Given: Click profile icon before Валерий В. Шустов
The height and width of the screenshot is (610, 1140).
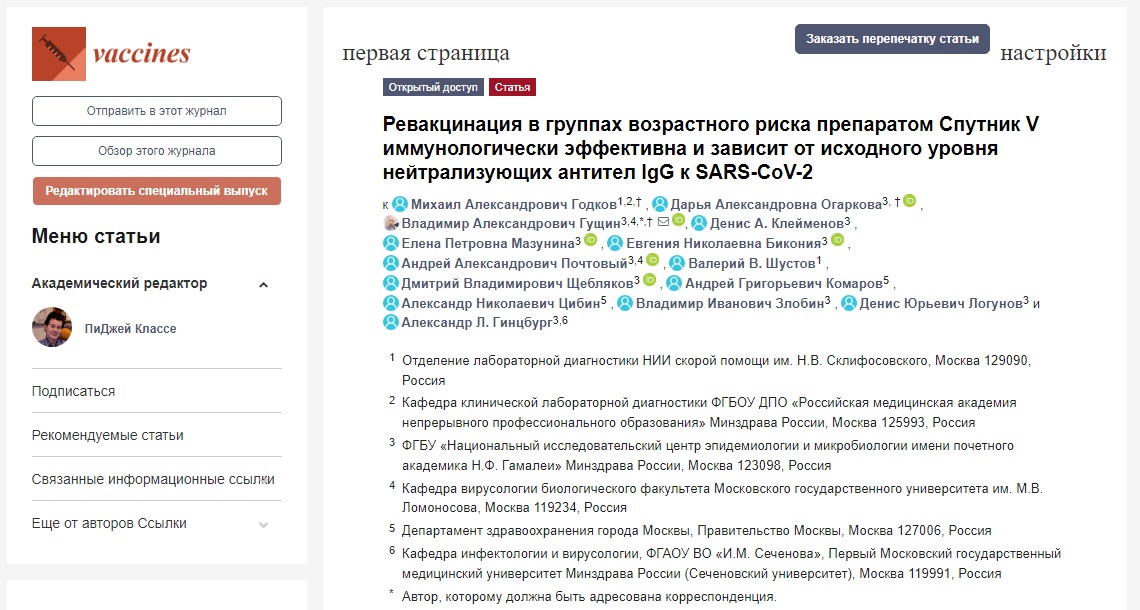Looking at the screenshot, I should pyautogui.click(x=677, y=262).
